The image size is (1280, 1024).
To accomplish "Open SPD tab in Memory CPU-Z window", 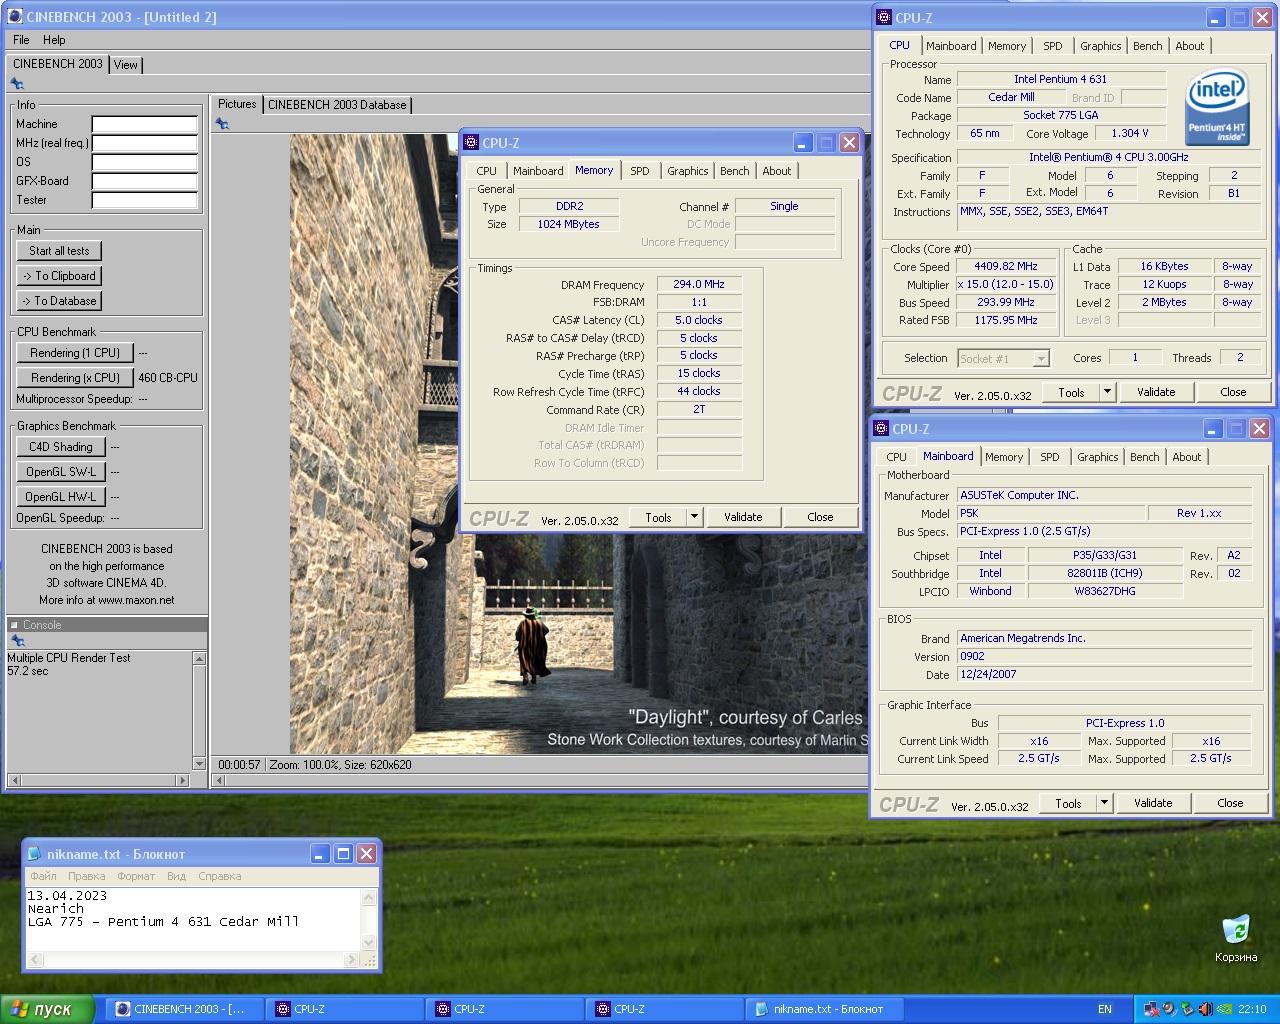I will pyautogui.click(x=640, y=171).
